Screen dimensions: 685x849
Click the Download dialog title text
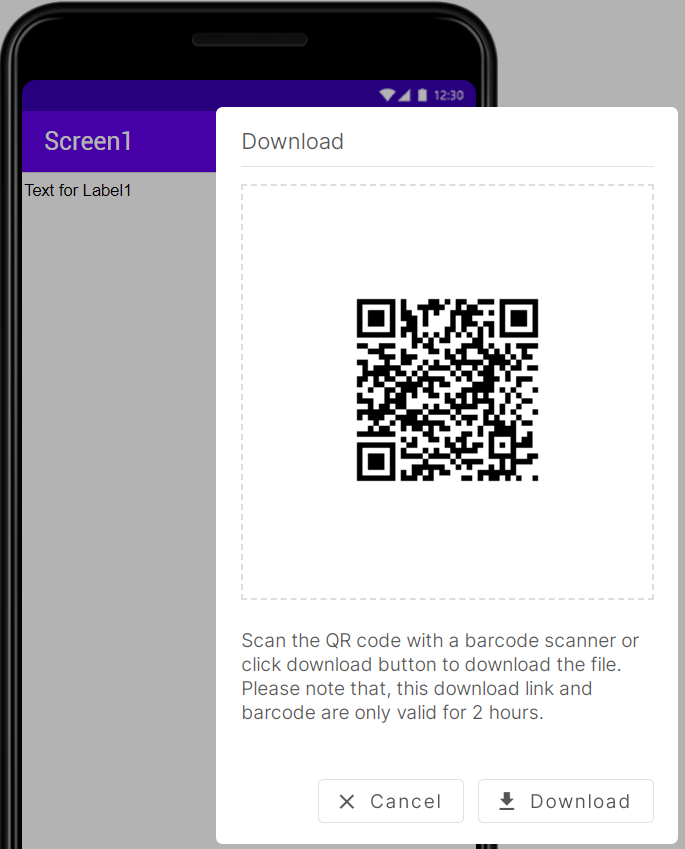point(292,141)
